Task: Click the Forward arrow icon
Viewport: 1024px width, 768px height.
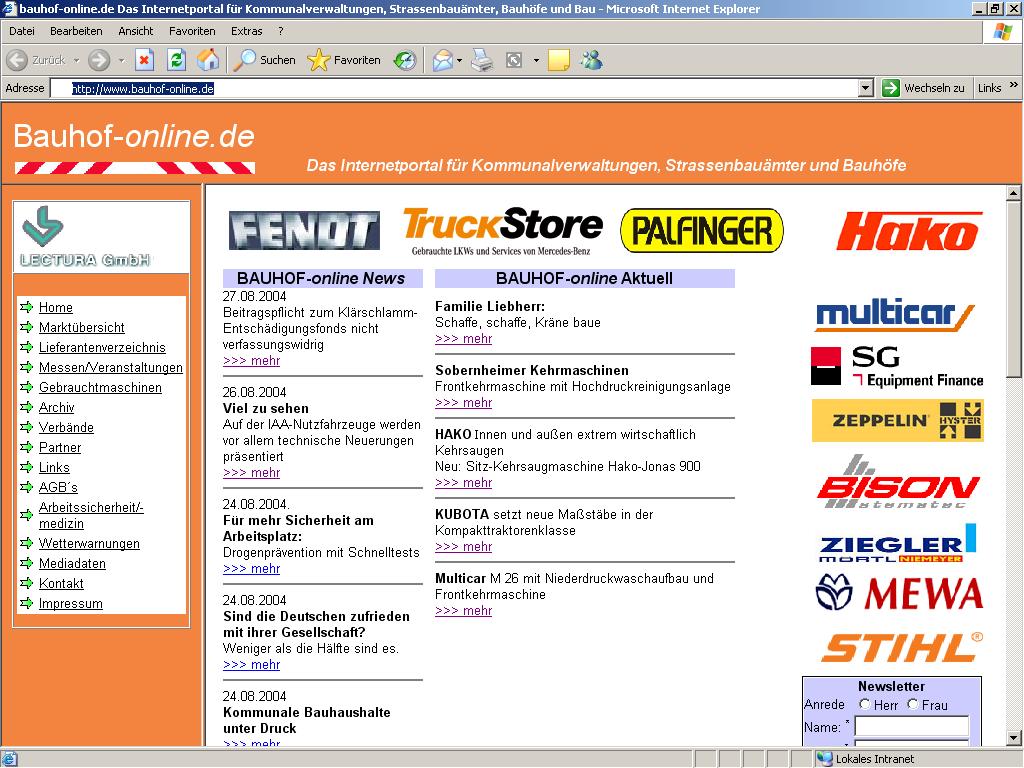Action: coord(99,60)
